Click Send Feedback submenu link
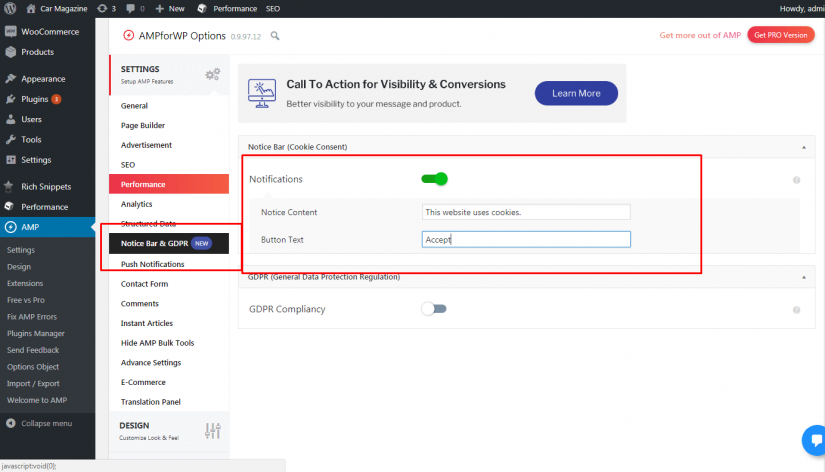Image resolution: width=825 pixels, height=472 pixels. [33, 350]
